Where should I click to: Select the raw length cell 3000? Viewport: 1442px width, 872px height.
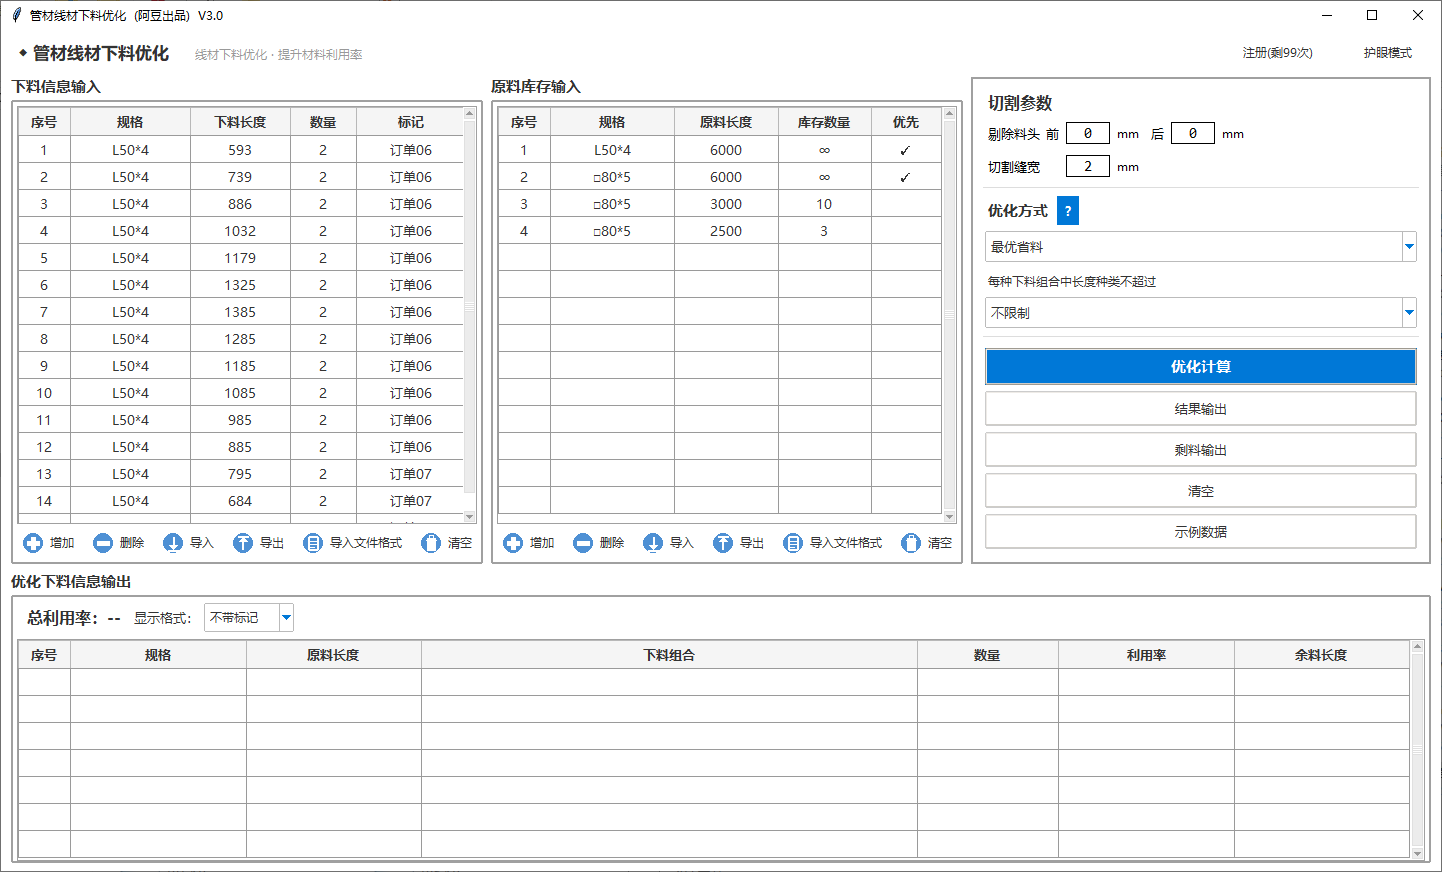click(x=726, y=204)
